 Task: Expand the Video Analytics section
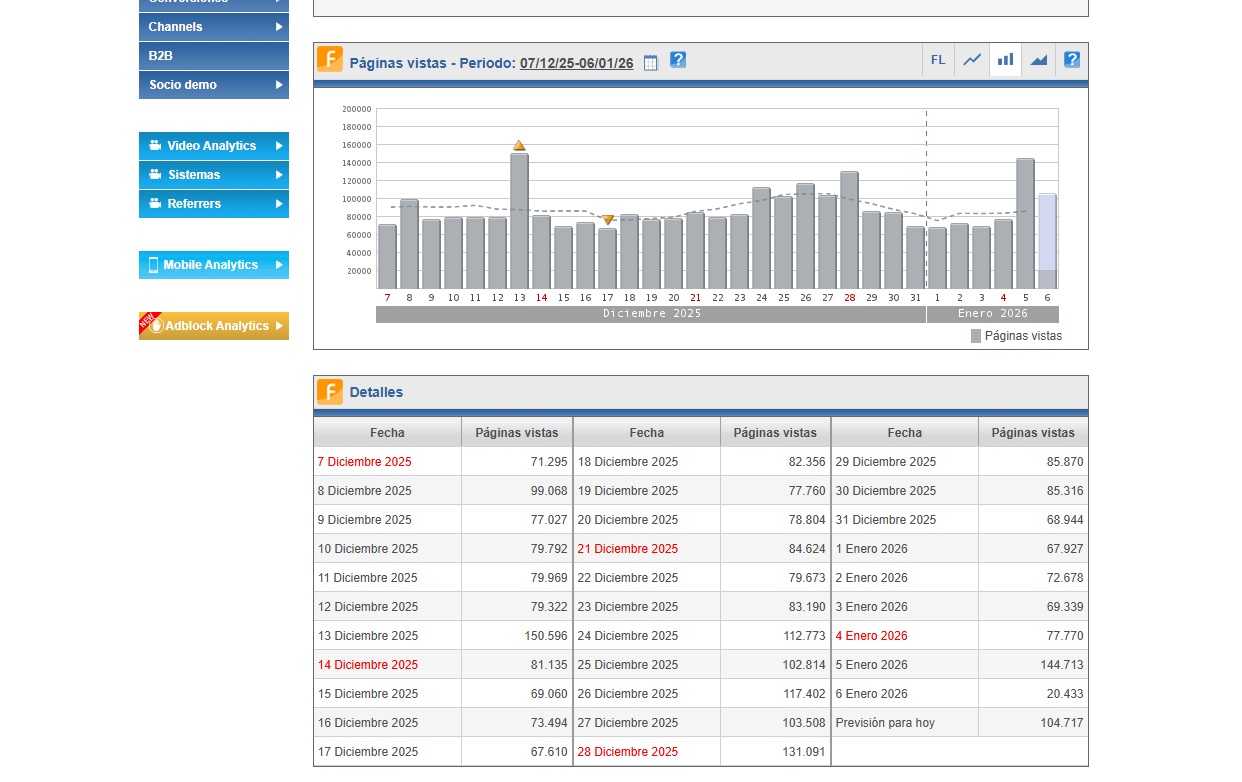coord(214,146)
